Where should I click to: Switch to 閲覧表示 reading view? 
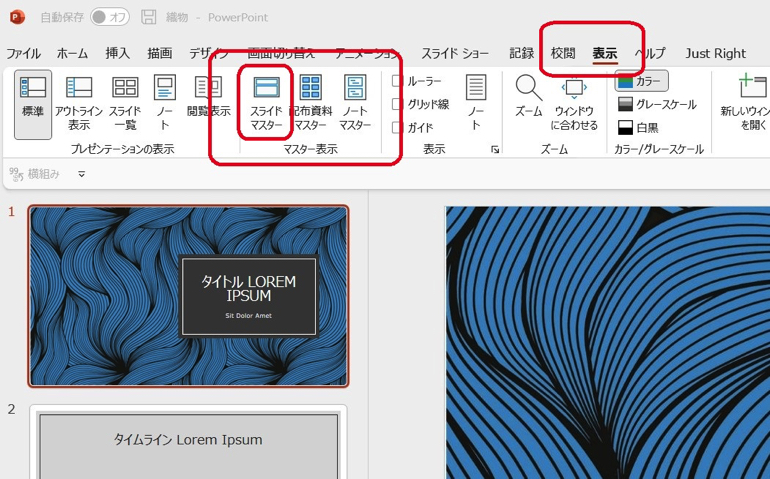point(209,97)
